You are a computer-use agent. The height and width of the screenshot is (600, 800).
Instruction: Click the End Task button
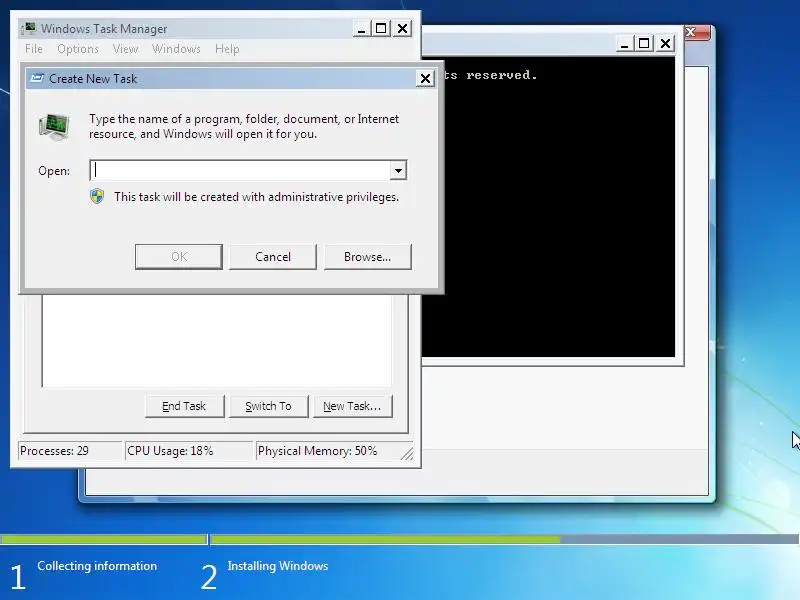184,406
